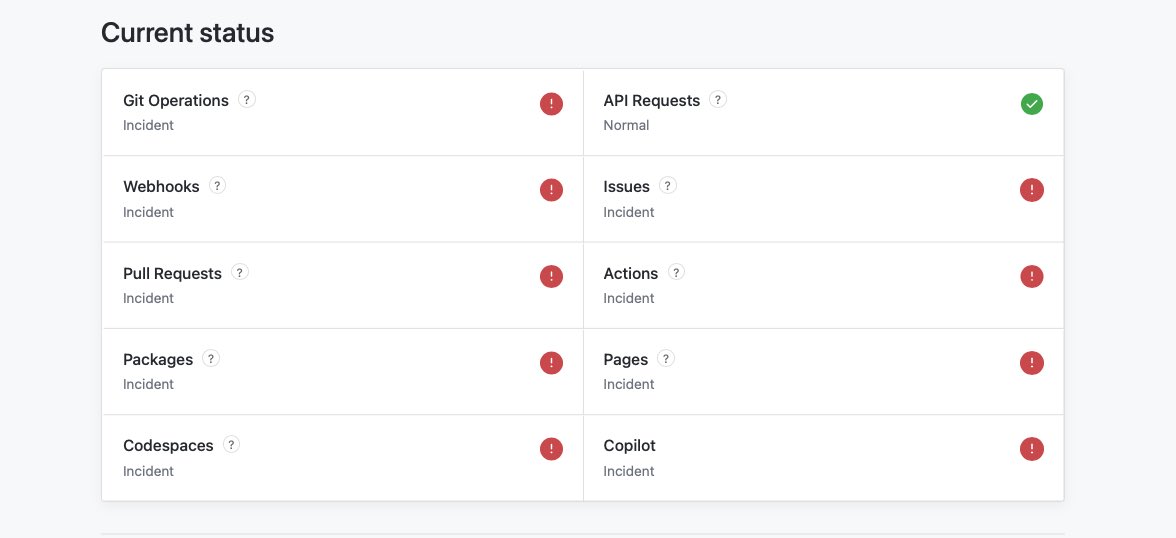This screenshot has height=538, width=1176.
Task: Open the Git Operations help question mark
Action: point(247,99)
